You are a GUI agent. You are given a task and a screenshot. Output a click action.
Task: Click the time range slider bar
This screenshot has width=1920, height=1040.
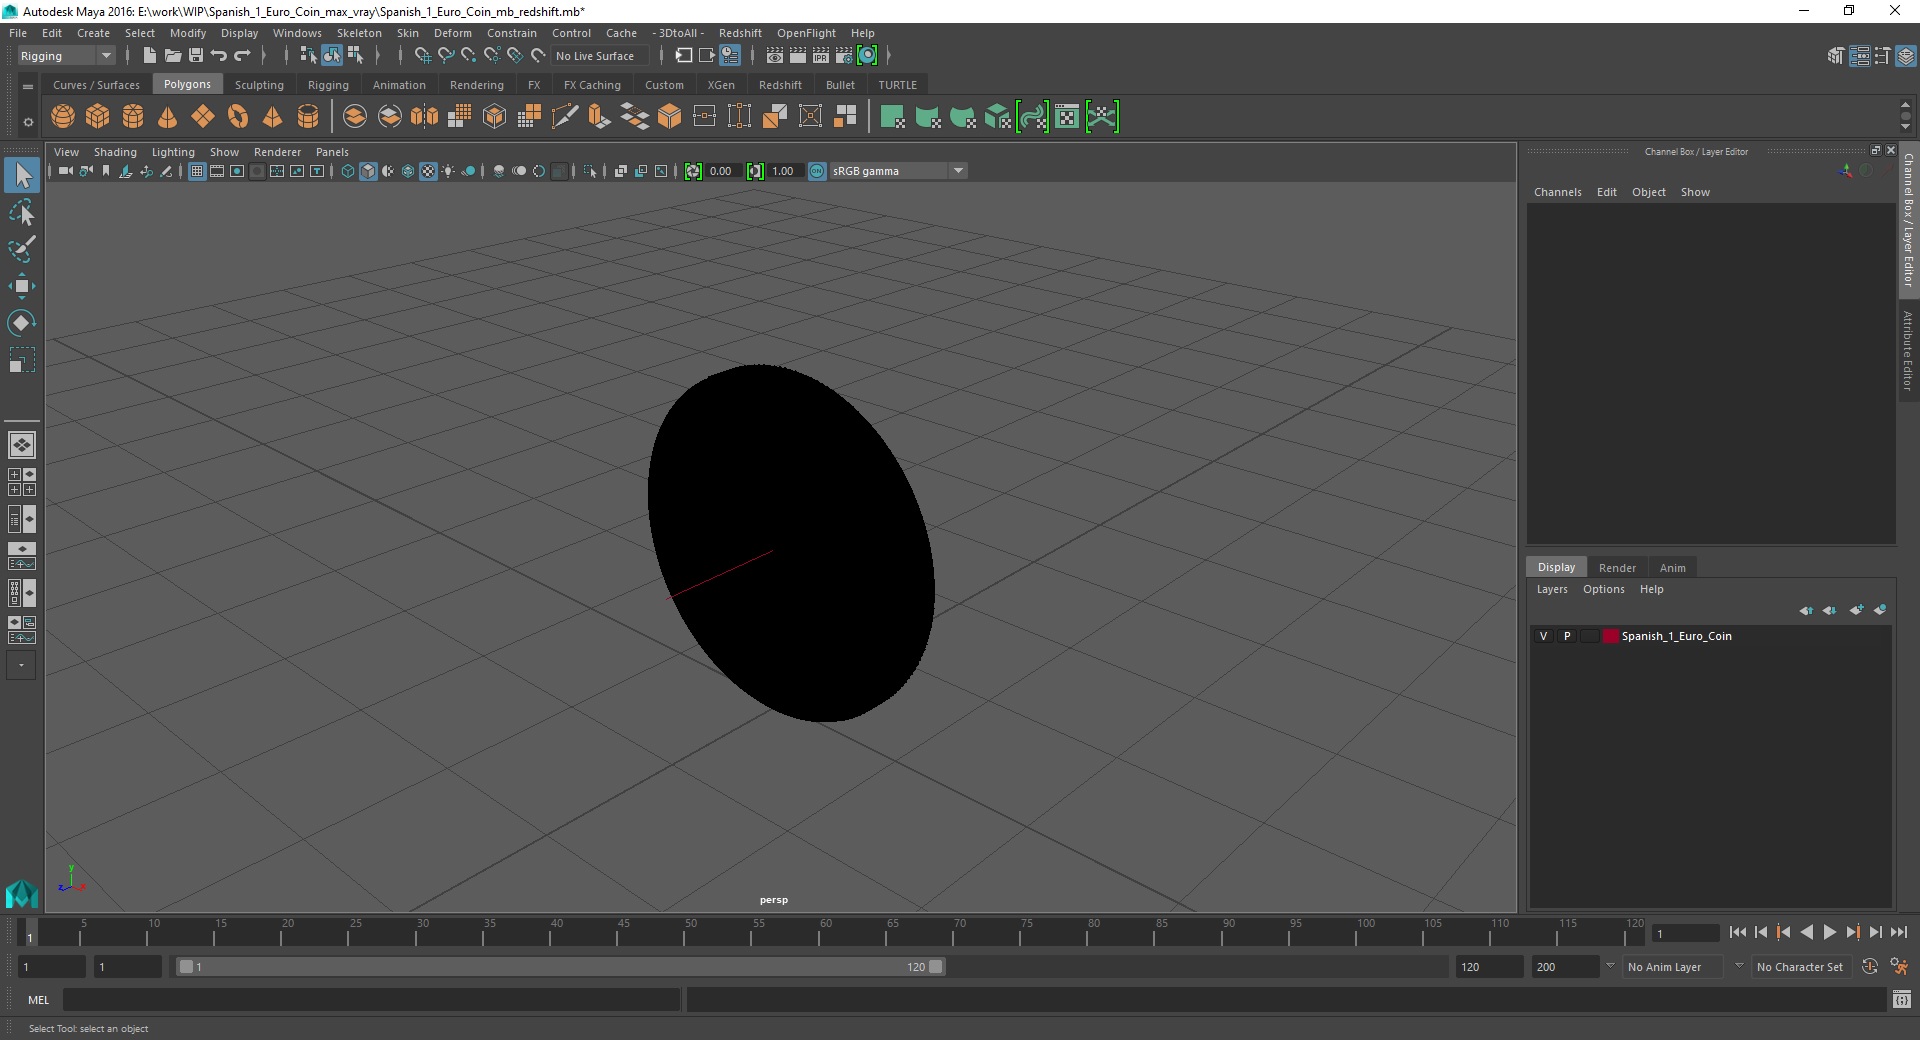click(560, 967)
